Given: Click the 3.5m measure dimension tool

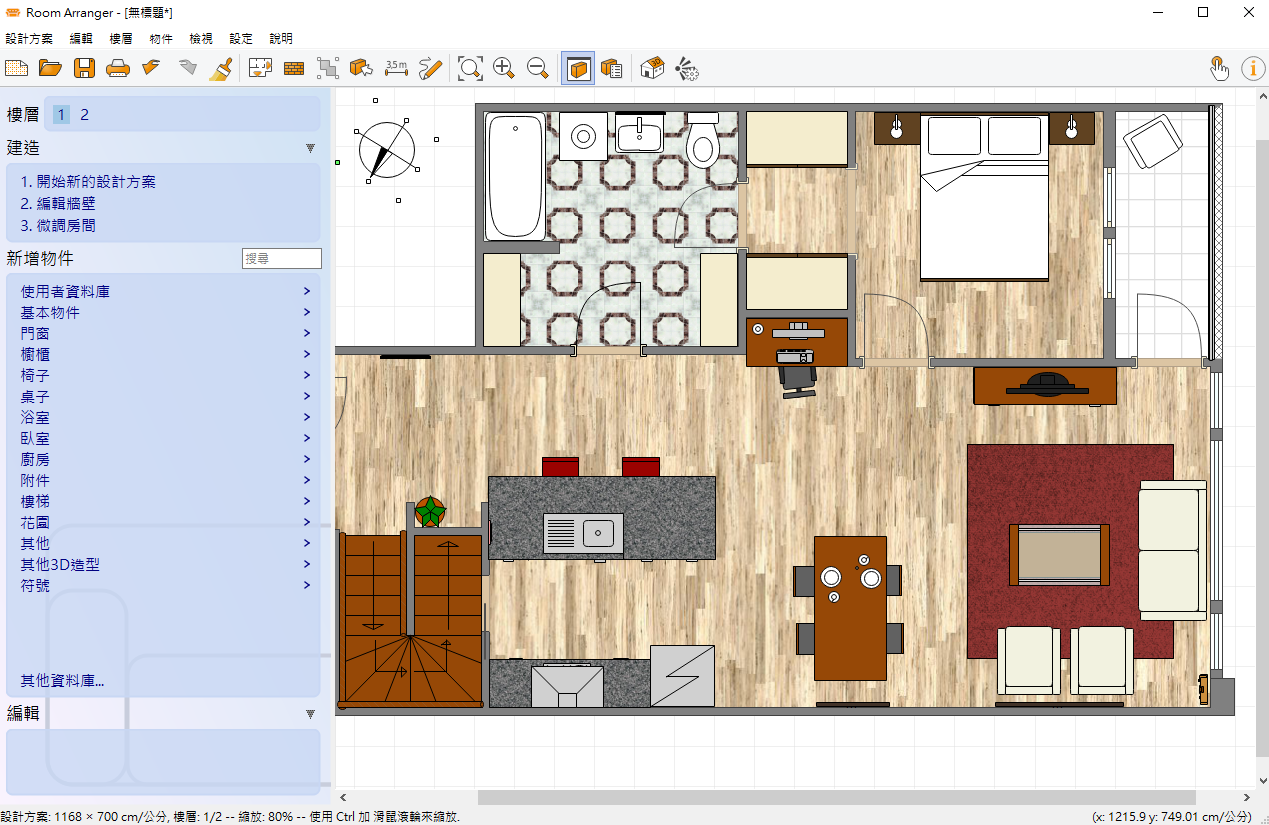Looking at the screenshot, I should coord(396,68).
